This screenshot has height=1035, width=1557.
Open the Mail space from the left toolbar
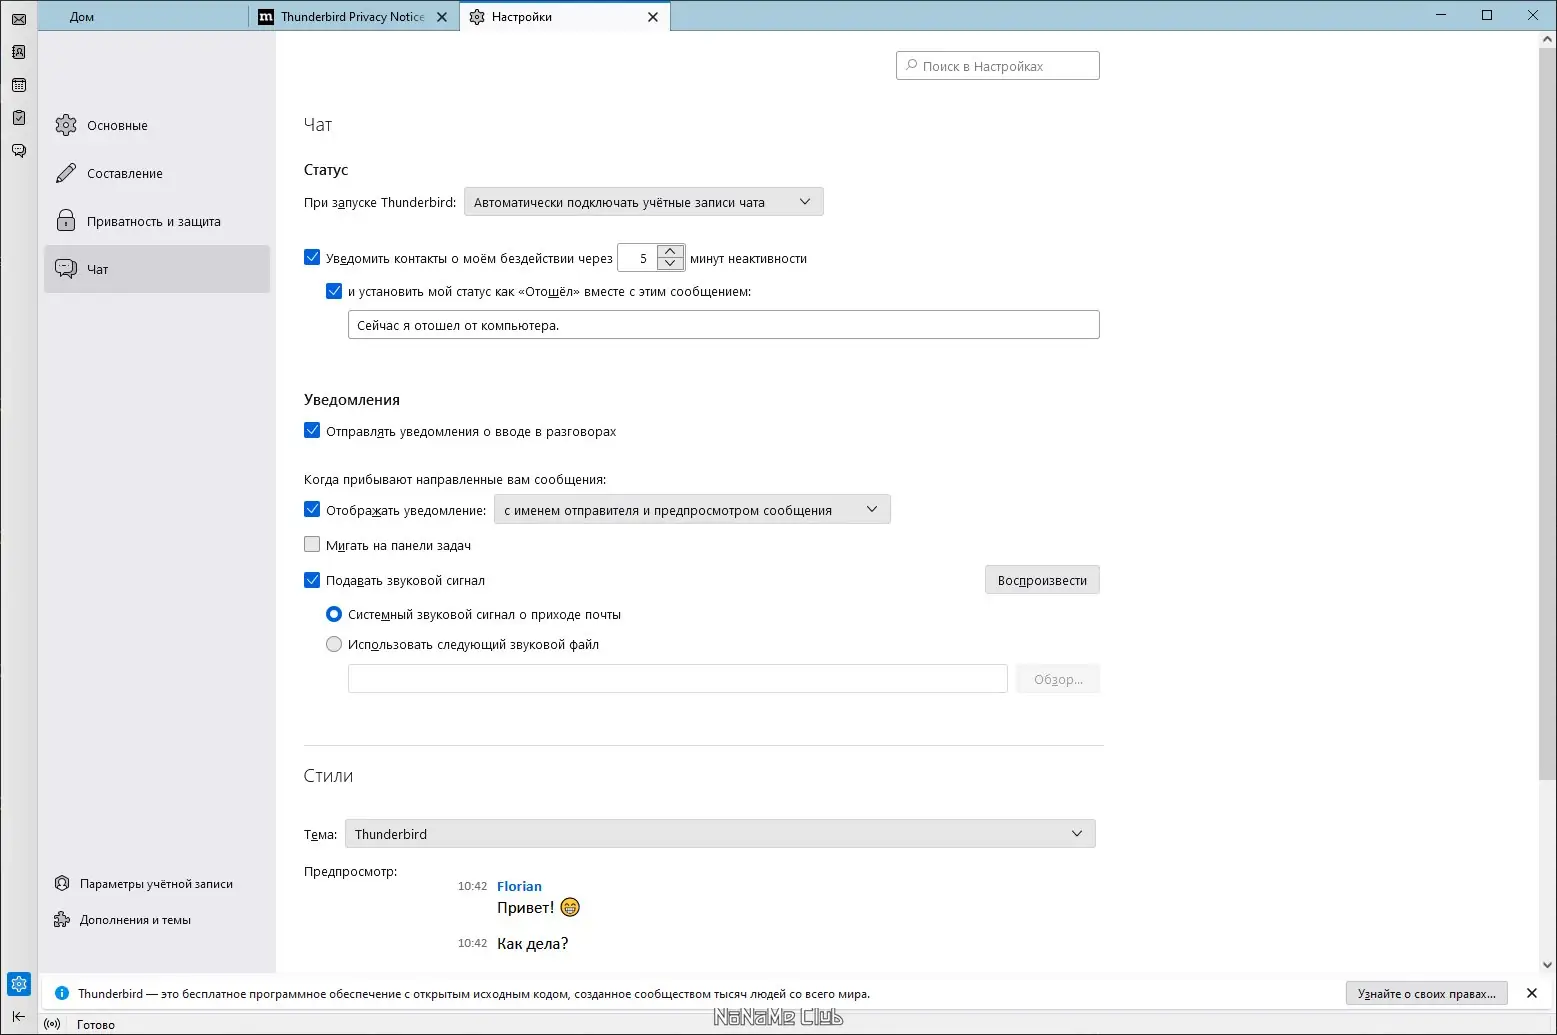[19, 19]
